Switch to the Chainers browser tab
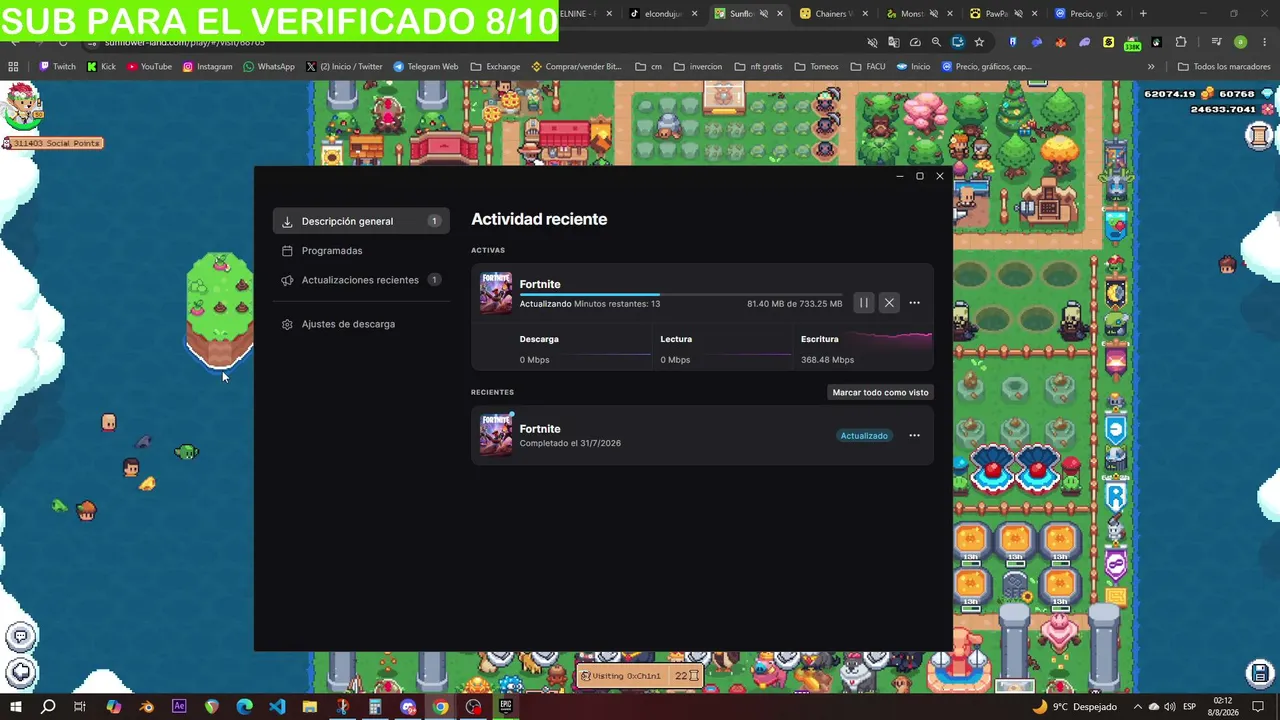Screen dimensions: 1280x720 [834, 14]
